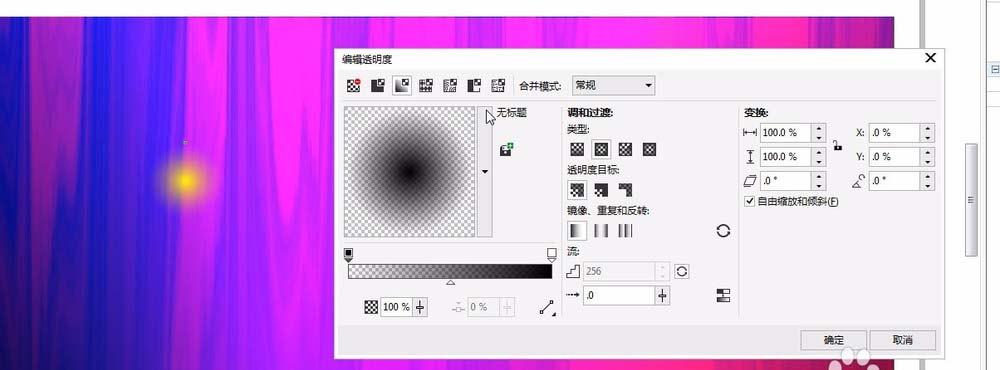
Task: Click the node transparency checkerboard icon
Action: (x=371, y=307)
